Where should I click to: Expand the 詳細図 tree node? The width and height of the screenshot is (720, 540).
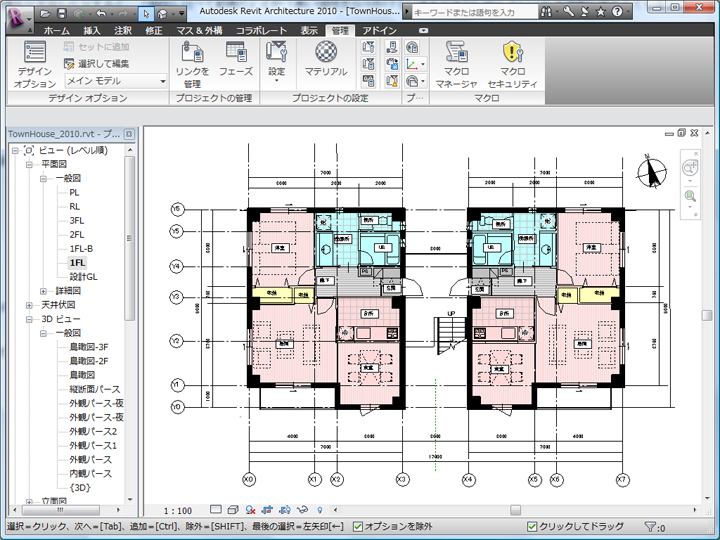point(43,291)
